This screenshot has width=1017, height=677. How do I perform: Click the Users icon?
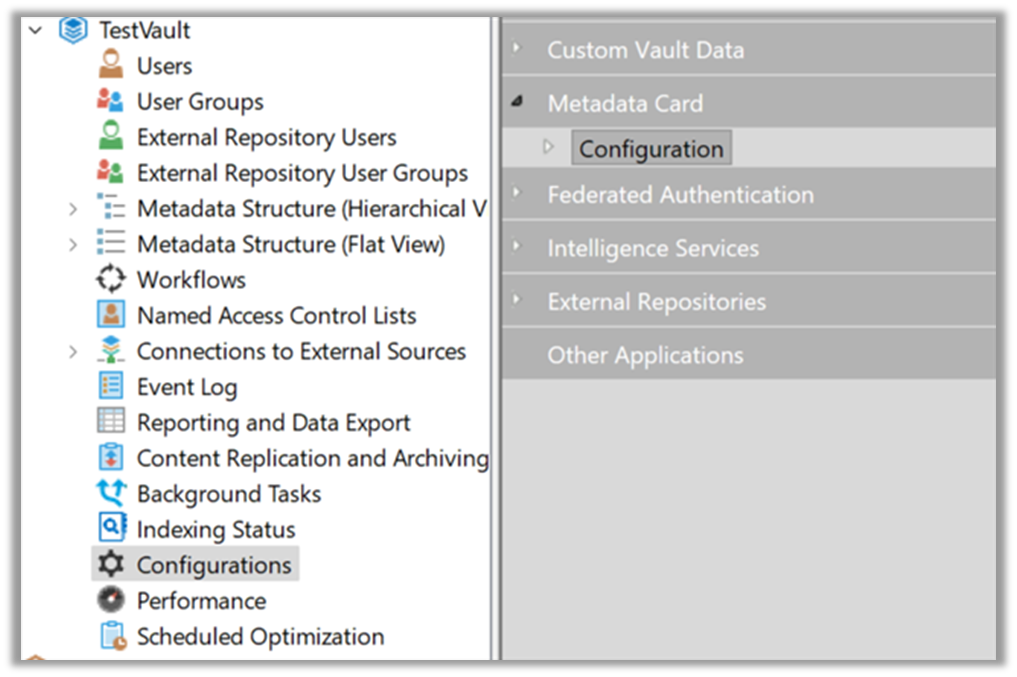pyautogui.click(x=111, y=64)
